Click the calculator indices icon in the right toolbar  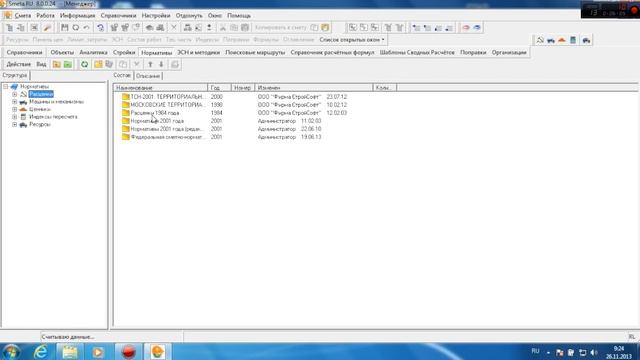pyautogui.click(x=573, y=40)
